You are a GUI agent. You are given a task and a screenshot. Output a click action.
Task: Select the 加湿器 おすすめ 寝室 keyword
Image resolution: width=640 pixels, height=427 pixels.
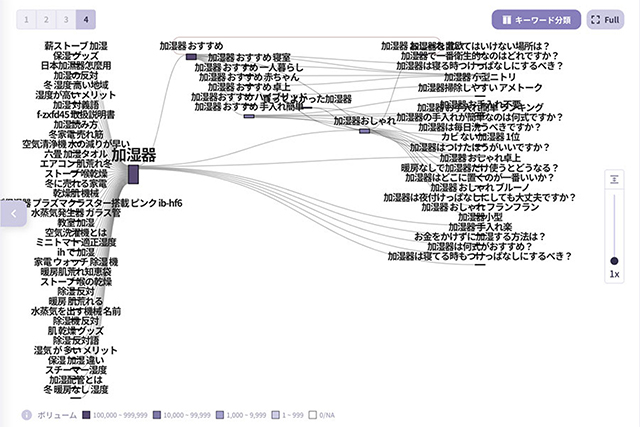click(250, 58)
